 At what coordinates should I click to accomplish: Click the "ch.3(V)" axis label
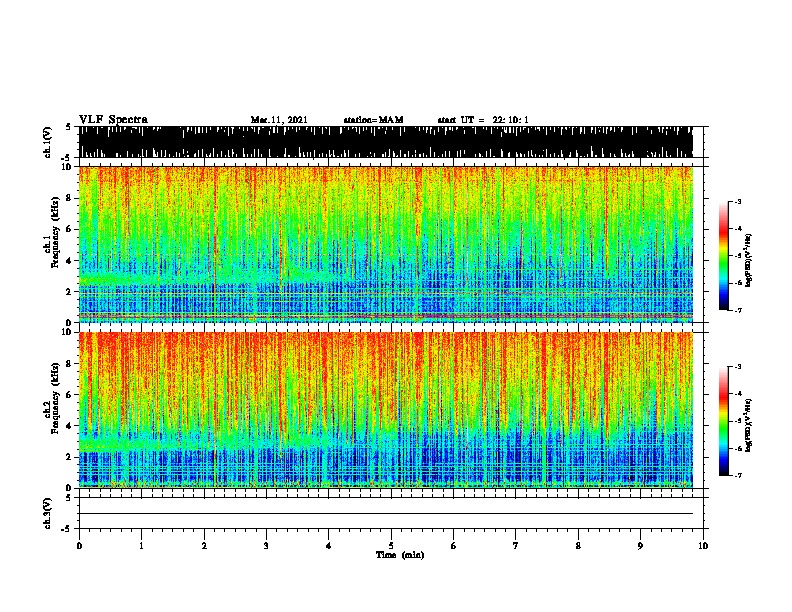[x=47, y=513]
